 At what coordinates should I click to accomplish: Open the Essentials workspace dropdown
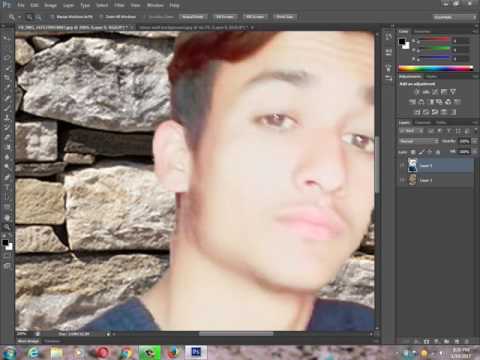pyautogui.click(x=455, y=17)
